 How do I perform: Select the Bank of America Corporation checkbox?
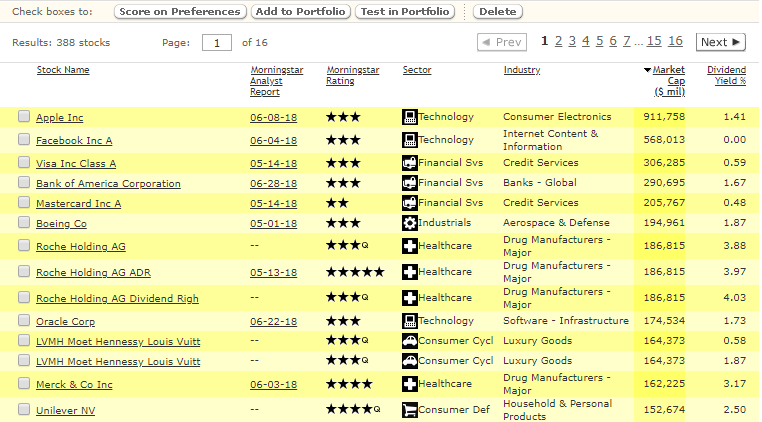point(24,182)
